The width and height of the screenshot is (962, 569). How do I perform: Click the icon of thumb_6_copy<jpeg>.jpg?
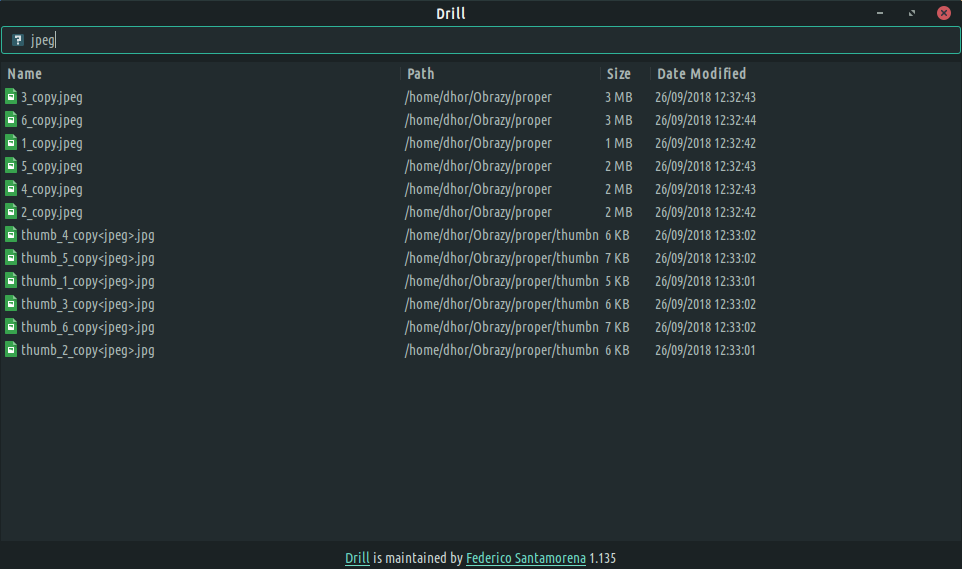pyautogui.click(x=11, y=327)
